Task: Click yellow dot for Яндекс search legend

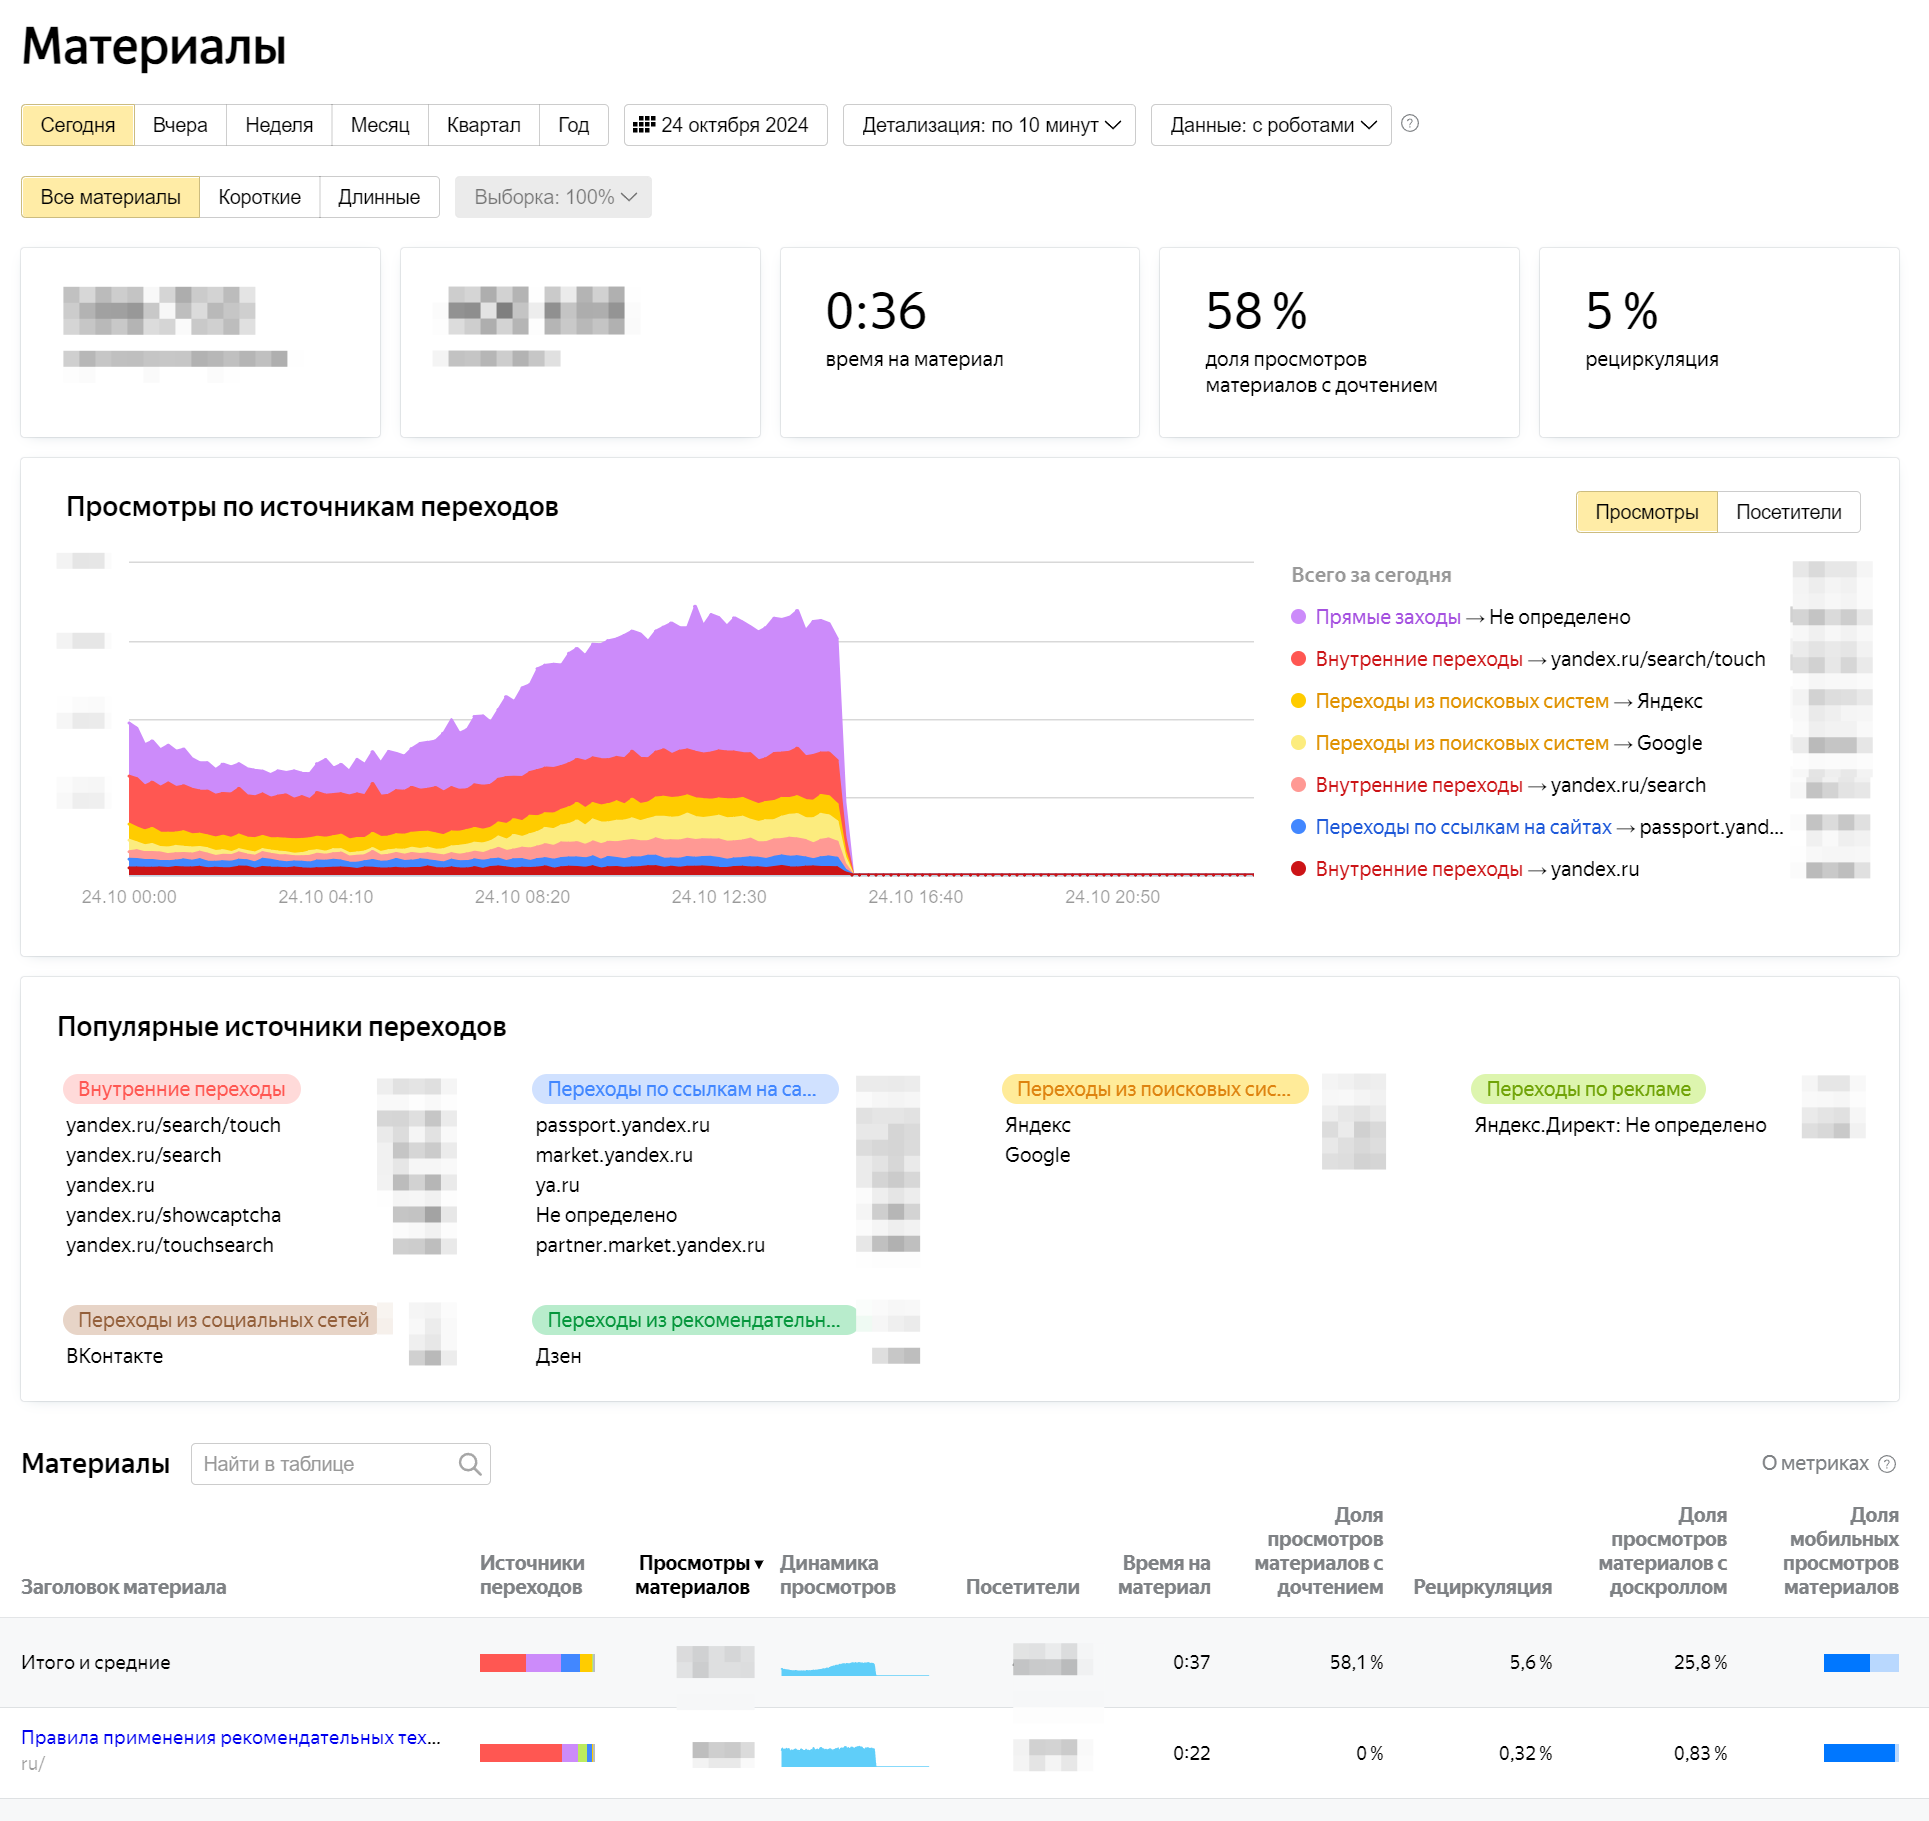Action: click(x=1298, y=701)
